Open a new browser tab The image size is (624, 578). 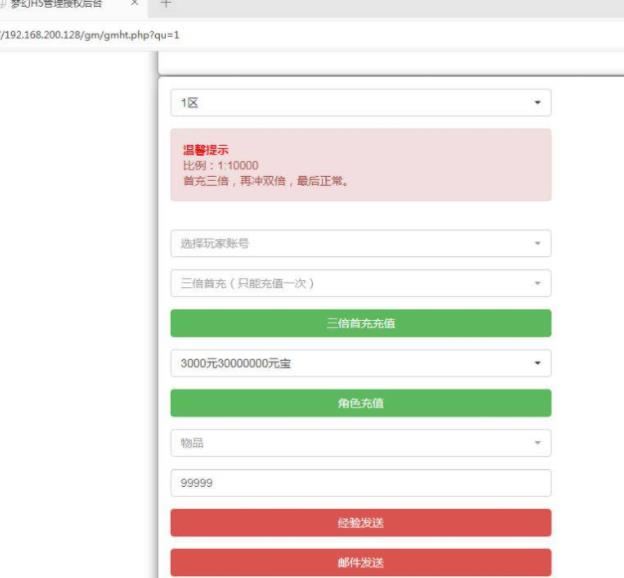(x=166, y=4)
